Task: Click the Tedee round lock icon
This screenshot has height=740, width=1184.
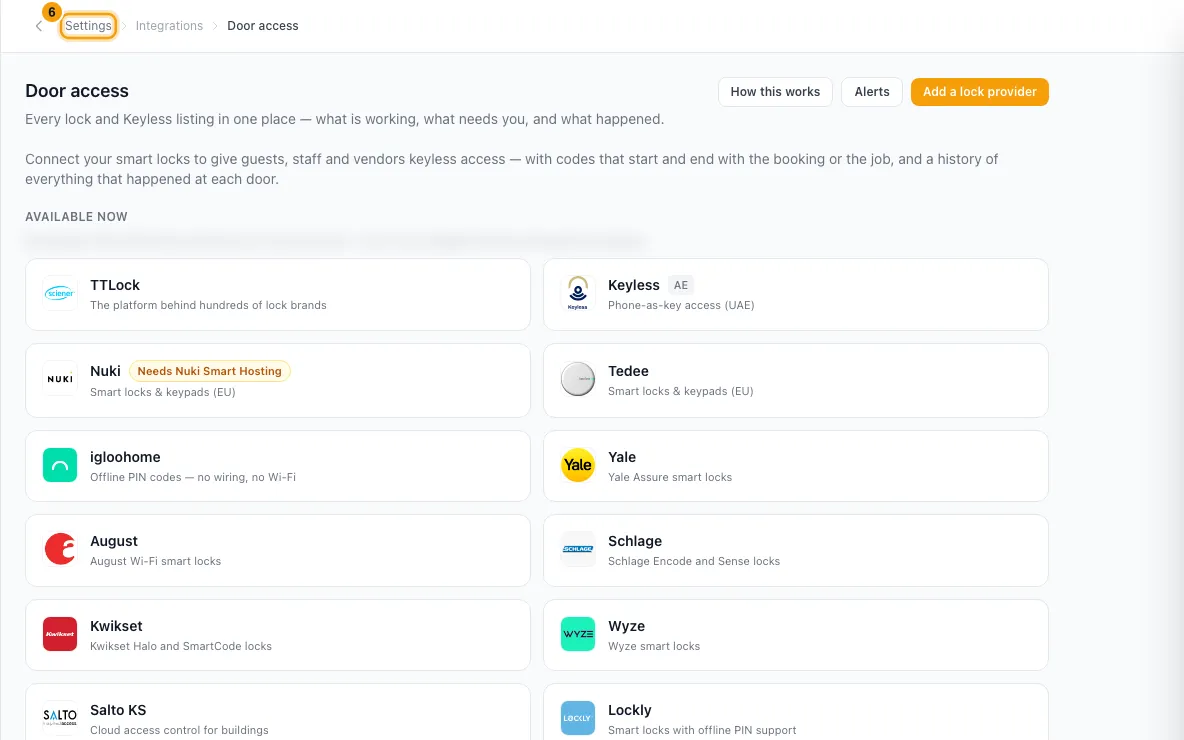Action: [578, 379]
